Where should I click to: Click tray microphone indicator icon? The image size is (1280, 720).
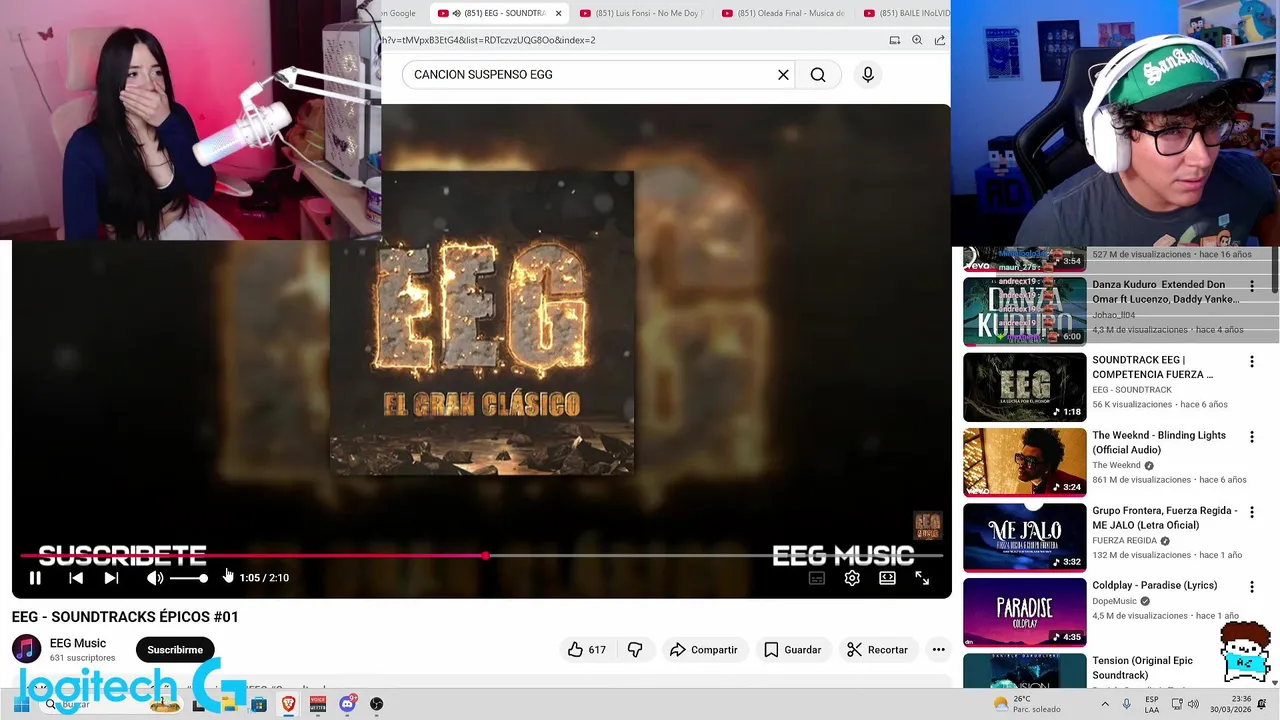[x=1126, y=704]
